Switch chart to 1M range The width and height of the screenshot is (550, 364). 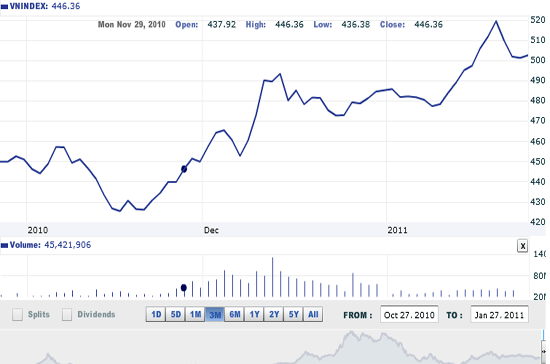click(x=195, y=314)
